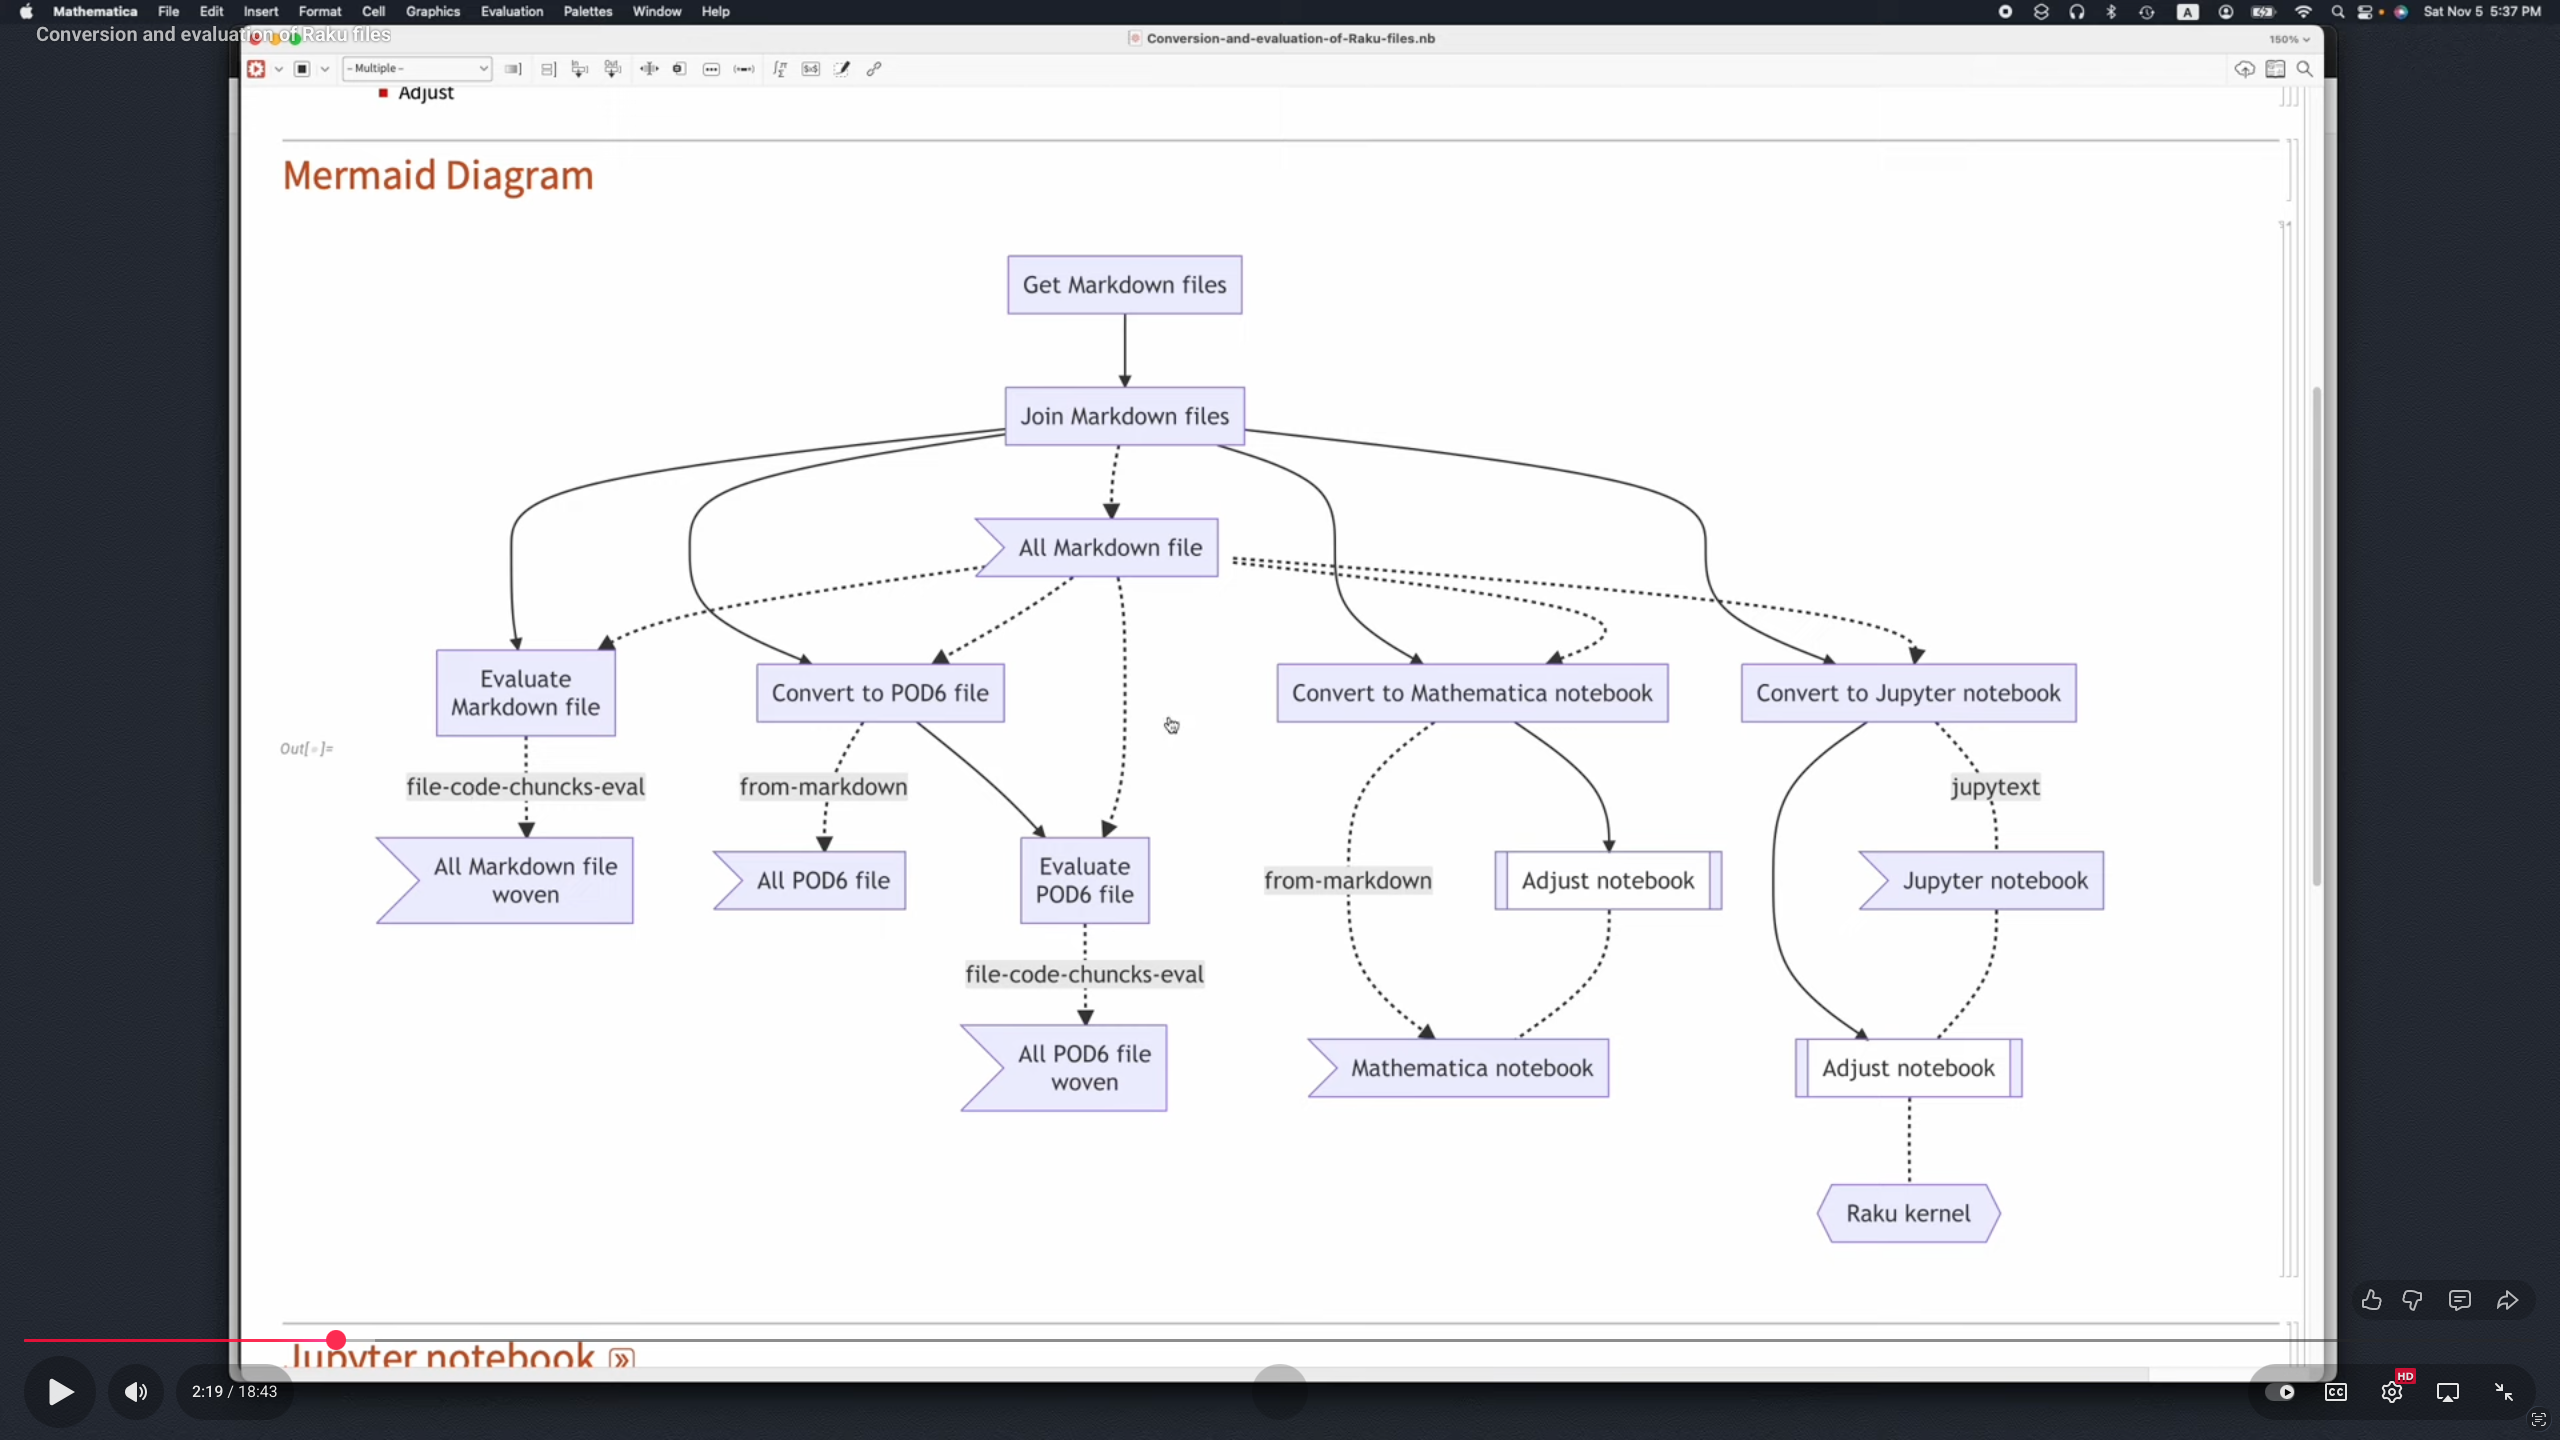Viewport: 2560px width, 1440px height.
Task: Click the evaluate cells gear icon
Action: (x=256, y=69)
